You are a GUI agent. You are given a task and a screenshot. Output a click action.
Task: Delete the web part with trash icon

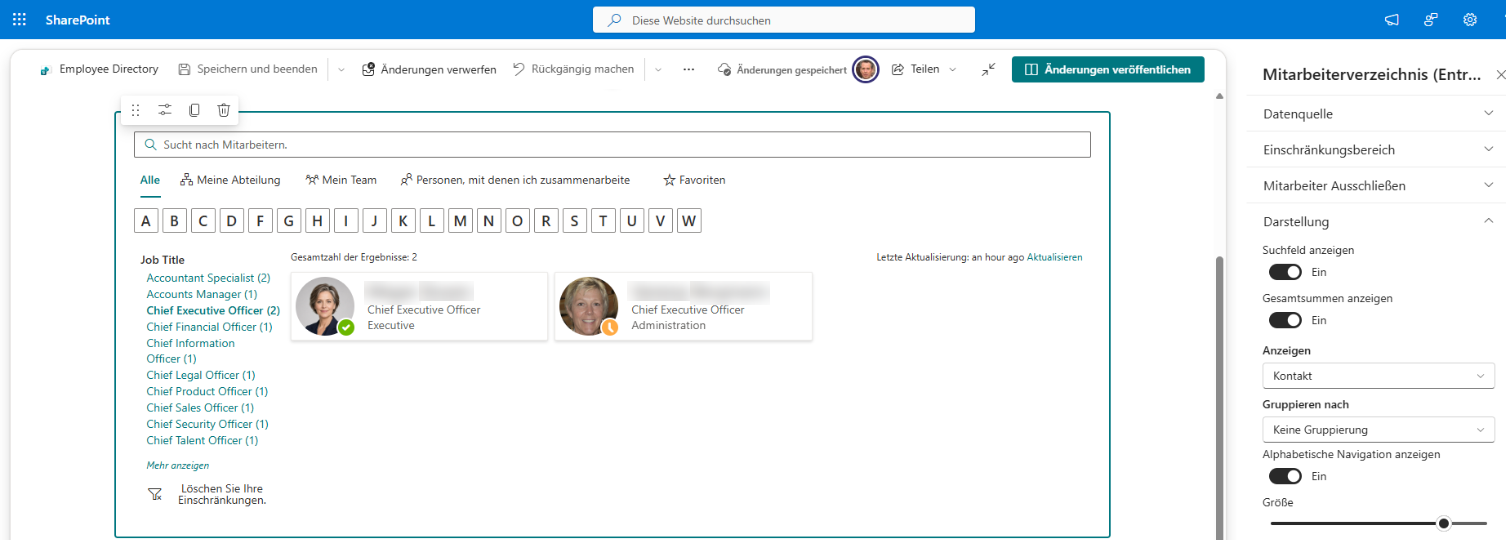tap(224, 110)
